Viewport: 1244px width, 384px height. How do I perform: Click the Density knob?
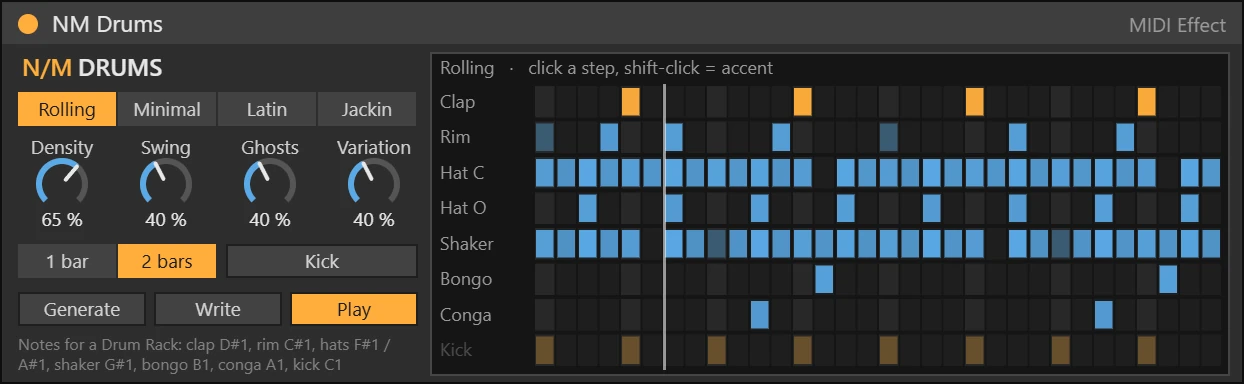point(62,185)
